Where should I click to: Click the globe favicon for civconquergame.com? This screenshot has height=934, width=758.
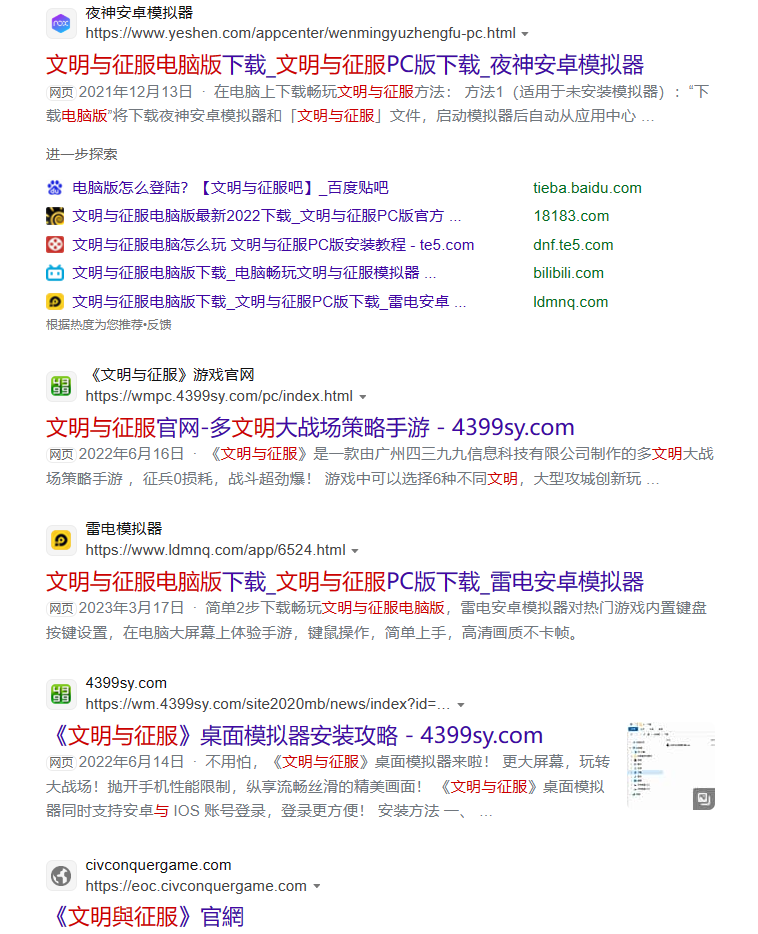tap(61, 876)
